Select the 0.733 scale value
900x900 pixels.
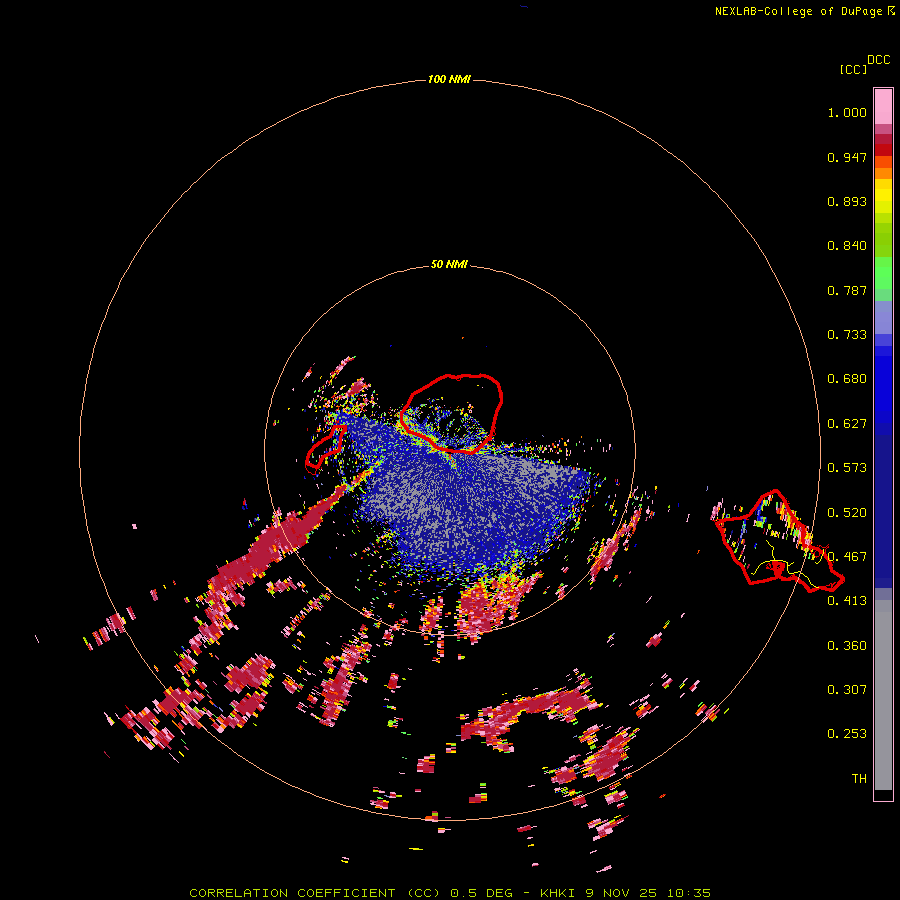pyautogui.click(x=847, y=335)
